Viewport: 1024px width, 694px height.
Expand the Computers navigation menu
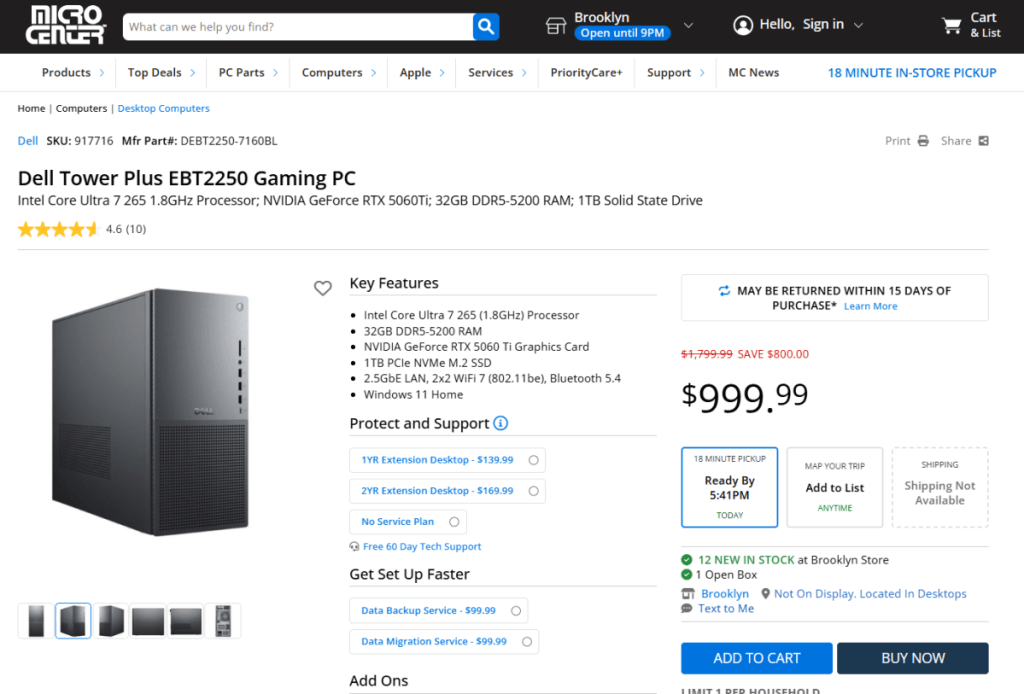click(x=338, y=73)
